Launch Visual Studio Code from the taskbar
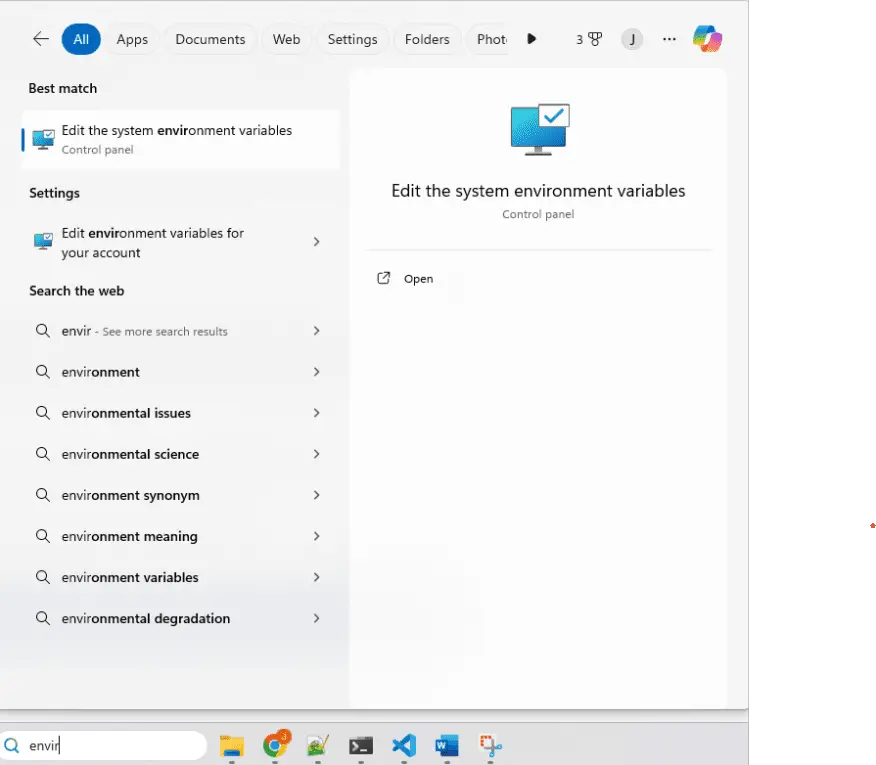 (404, 745)
